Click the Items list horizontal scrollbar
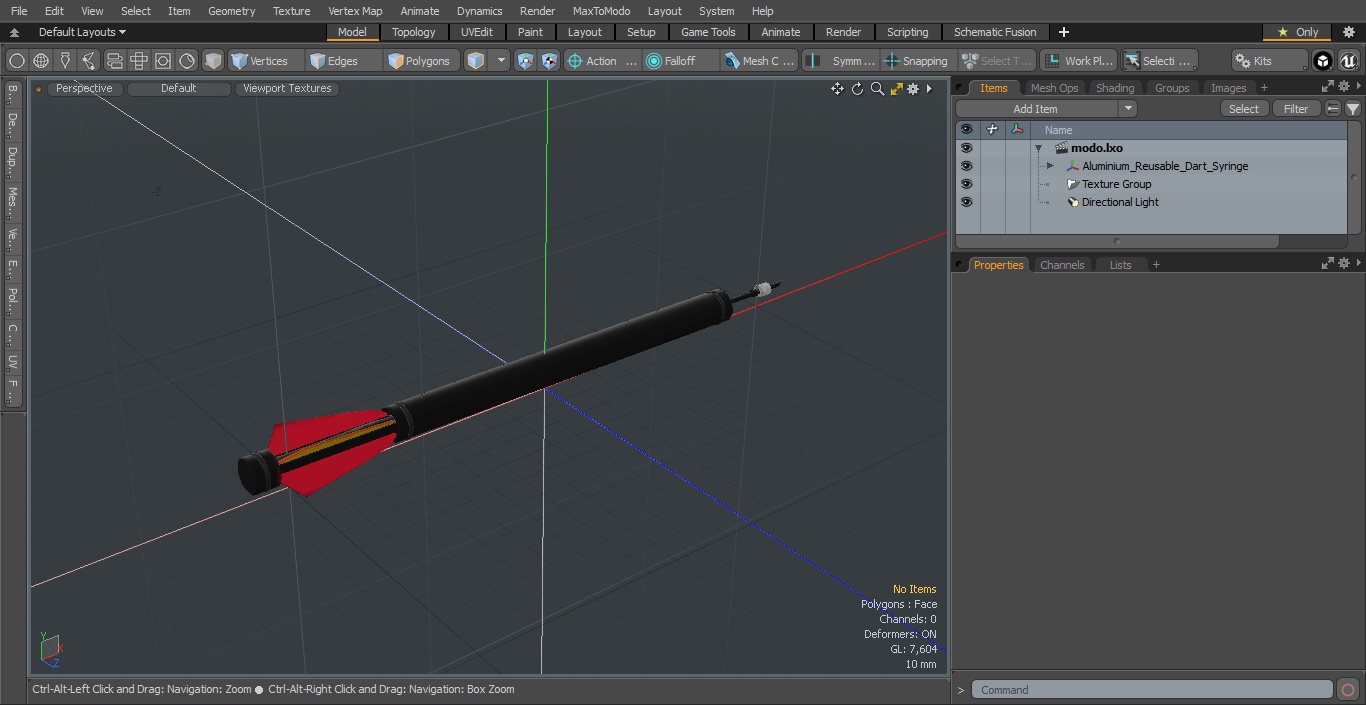Viewport: 1366px width, 705px height. point(1117,241)
